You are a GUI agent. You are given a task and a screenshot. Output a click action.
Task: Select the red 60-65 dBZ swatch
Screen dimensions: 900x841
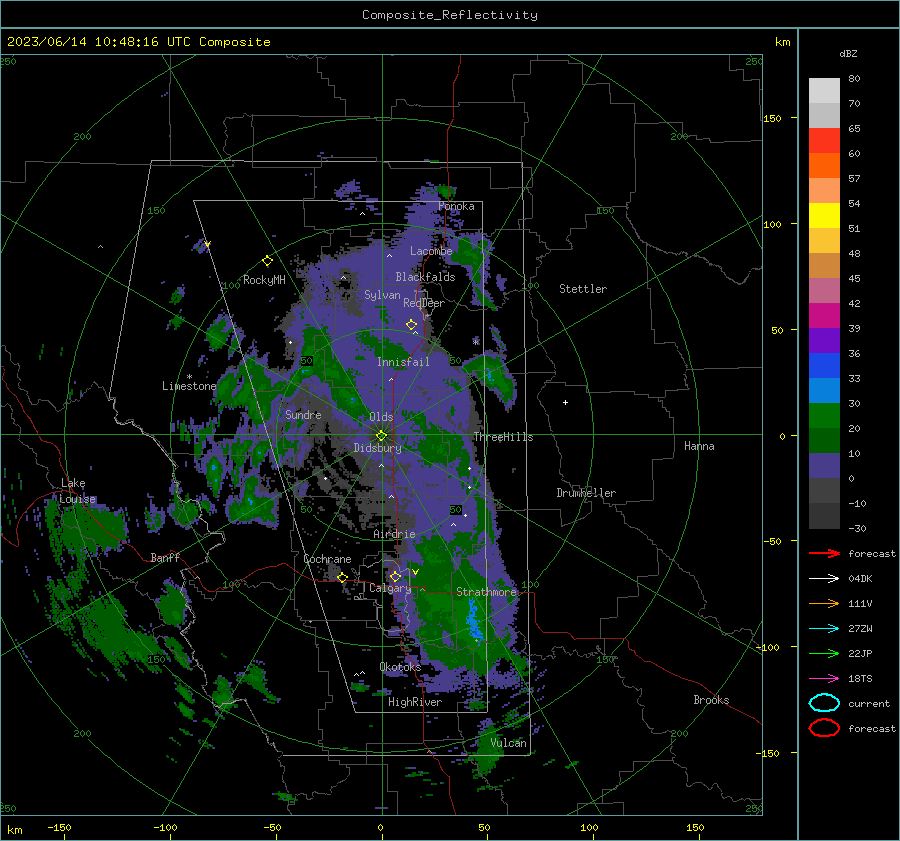[x=824, y=141]
